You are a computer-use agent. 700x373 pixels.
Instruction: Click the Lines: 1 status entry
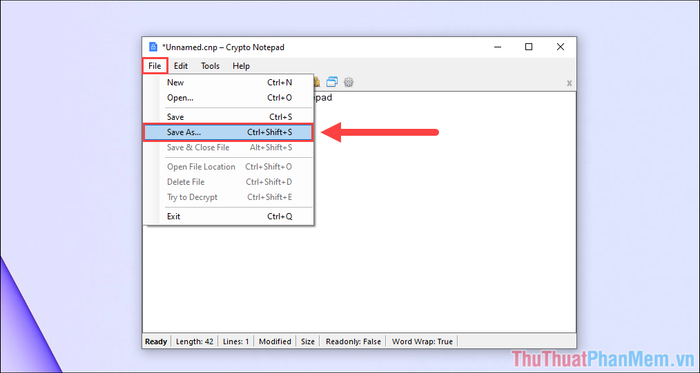click(x=236, y=342)
